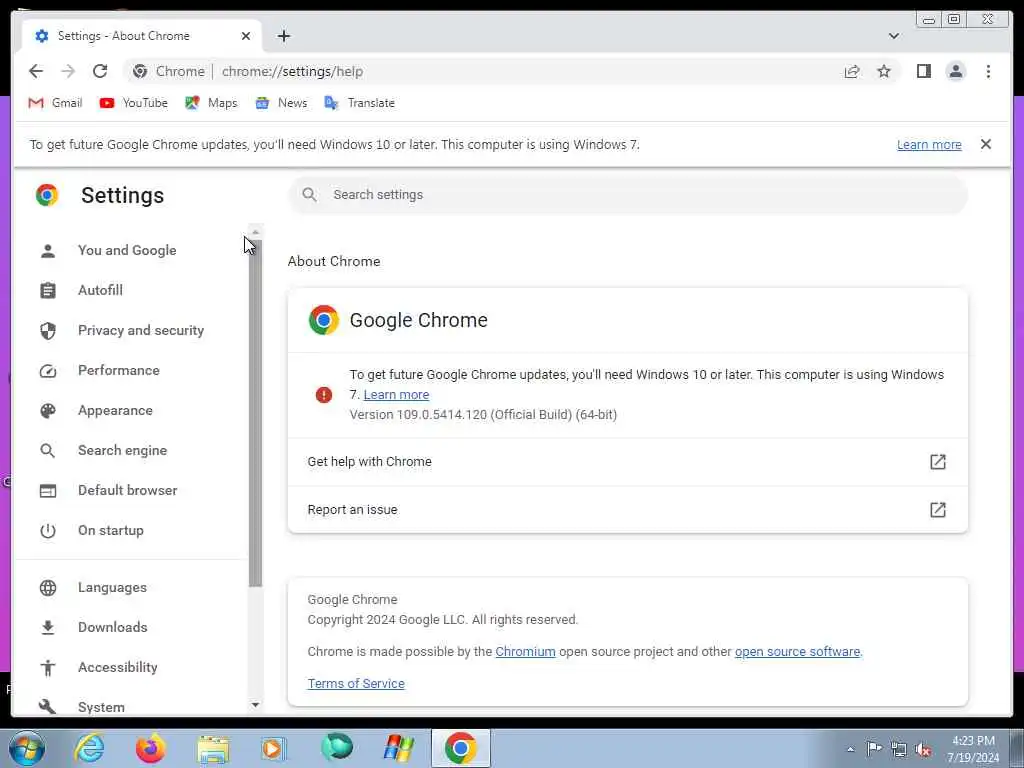Viewport: 1024px width, 768px height.
Task: Open Accessibility settings
Action: (x=118, y=667)
